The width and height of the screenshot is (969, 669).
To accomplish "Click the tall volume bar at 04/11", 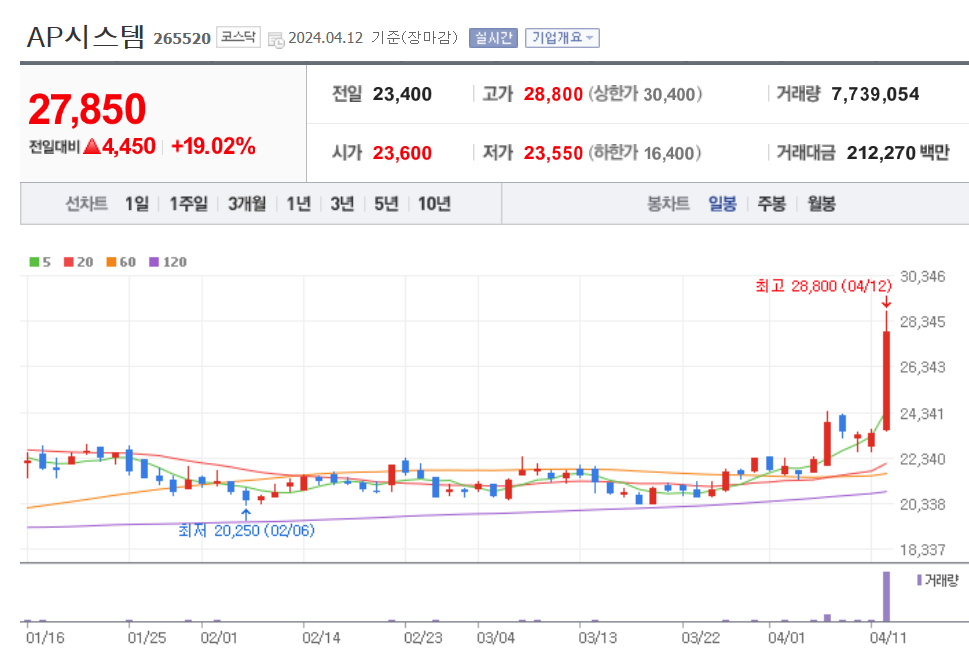I will 886,596.
